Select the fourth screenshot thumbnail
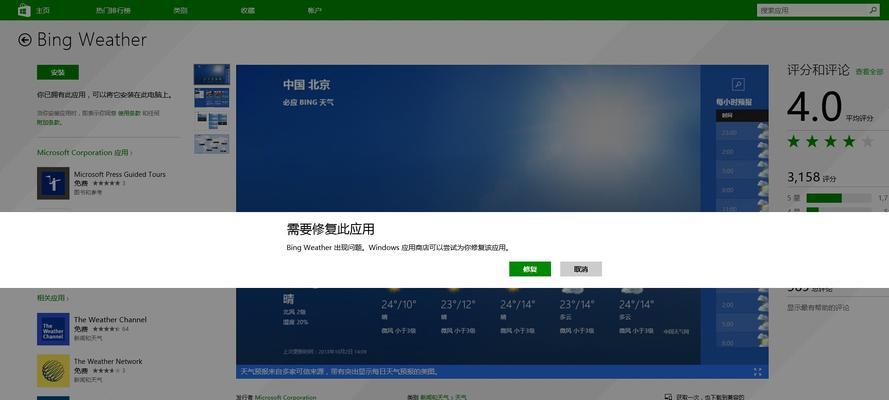Screen dimensions: 889x400 [212, 144]
